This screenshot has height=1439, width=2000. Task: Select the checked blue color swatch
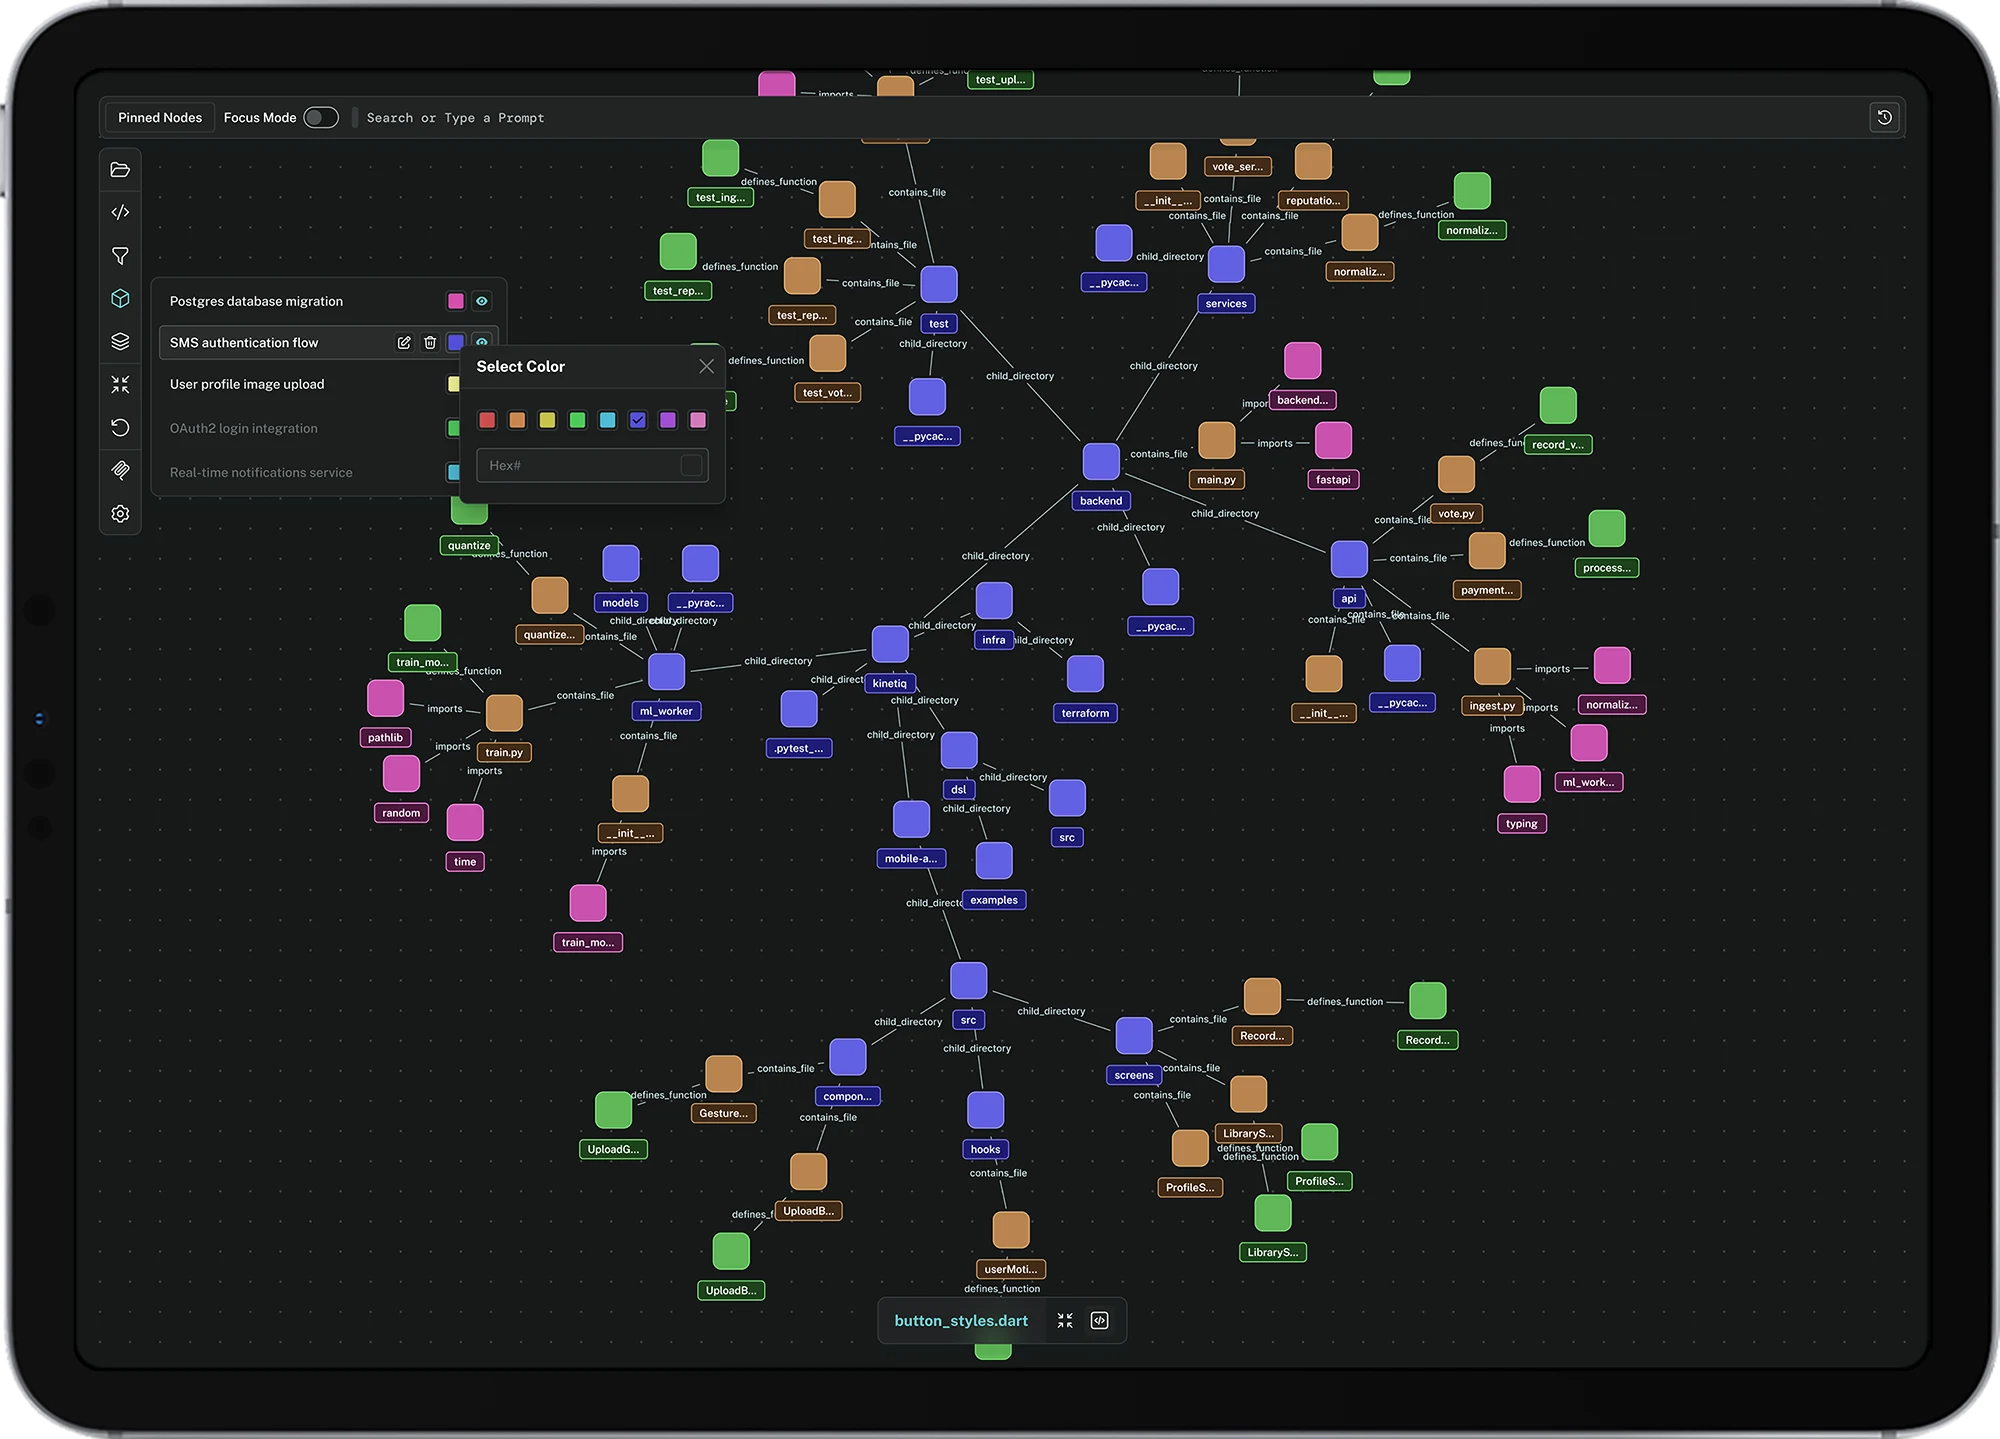pos(638,420)
